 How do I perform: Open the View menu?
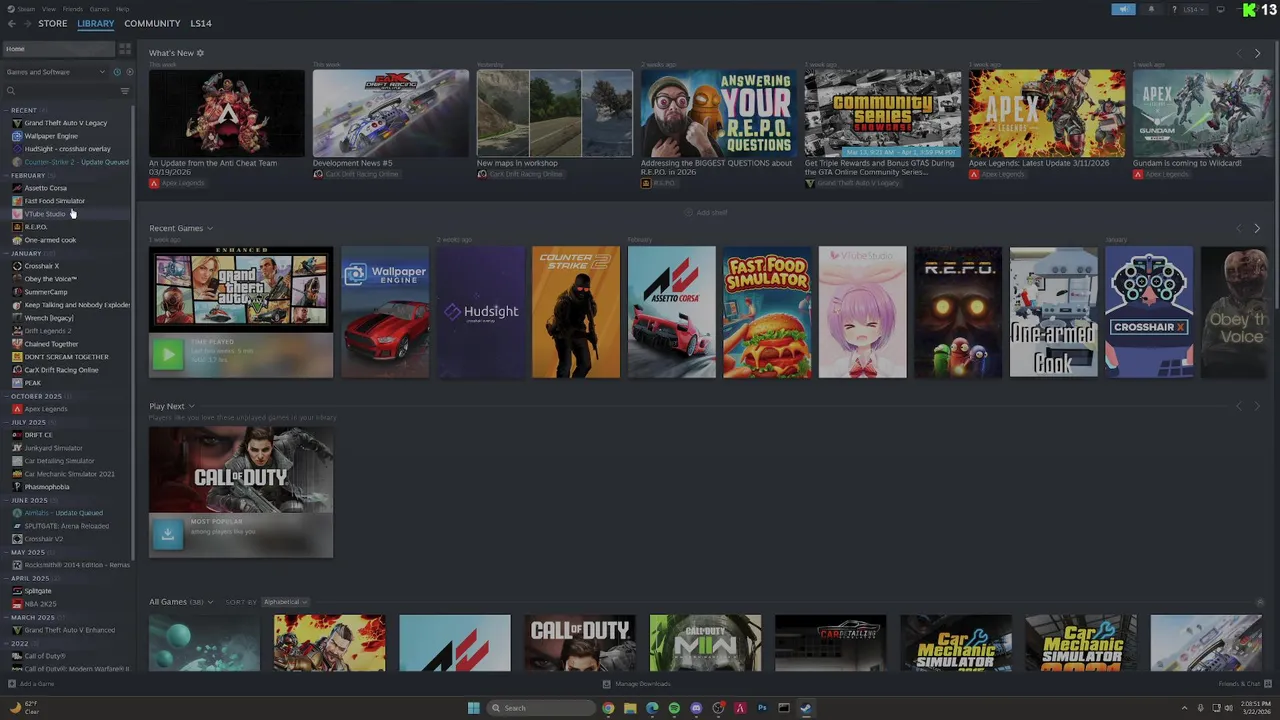pos(48,9)
